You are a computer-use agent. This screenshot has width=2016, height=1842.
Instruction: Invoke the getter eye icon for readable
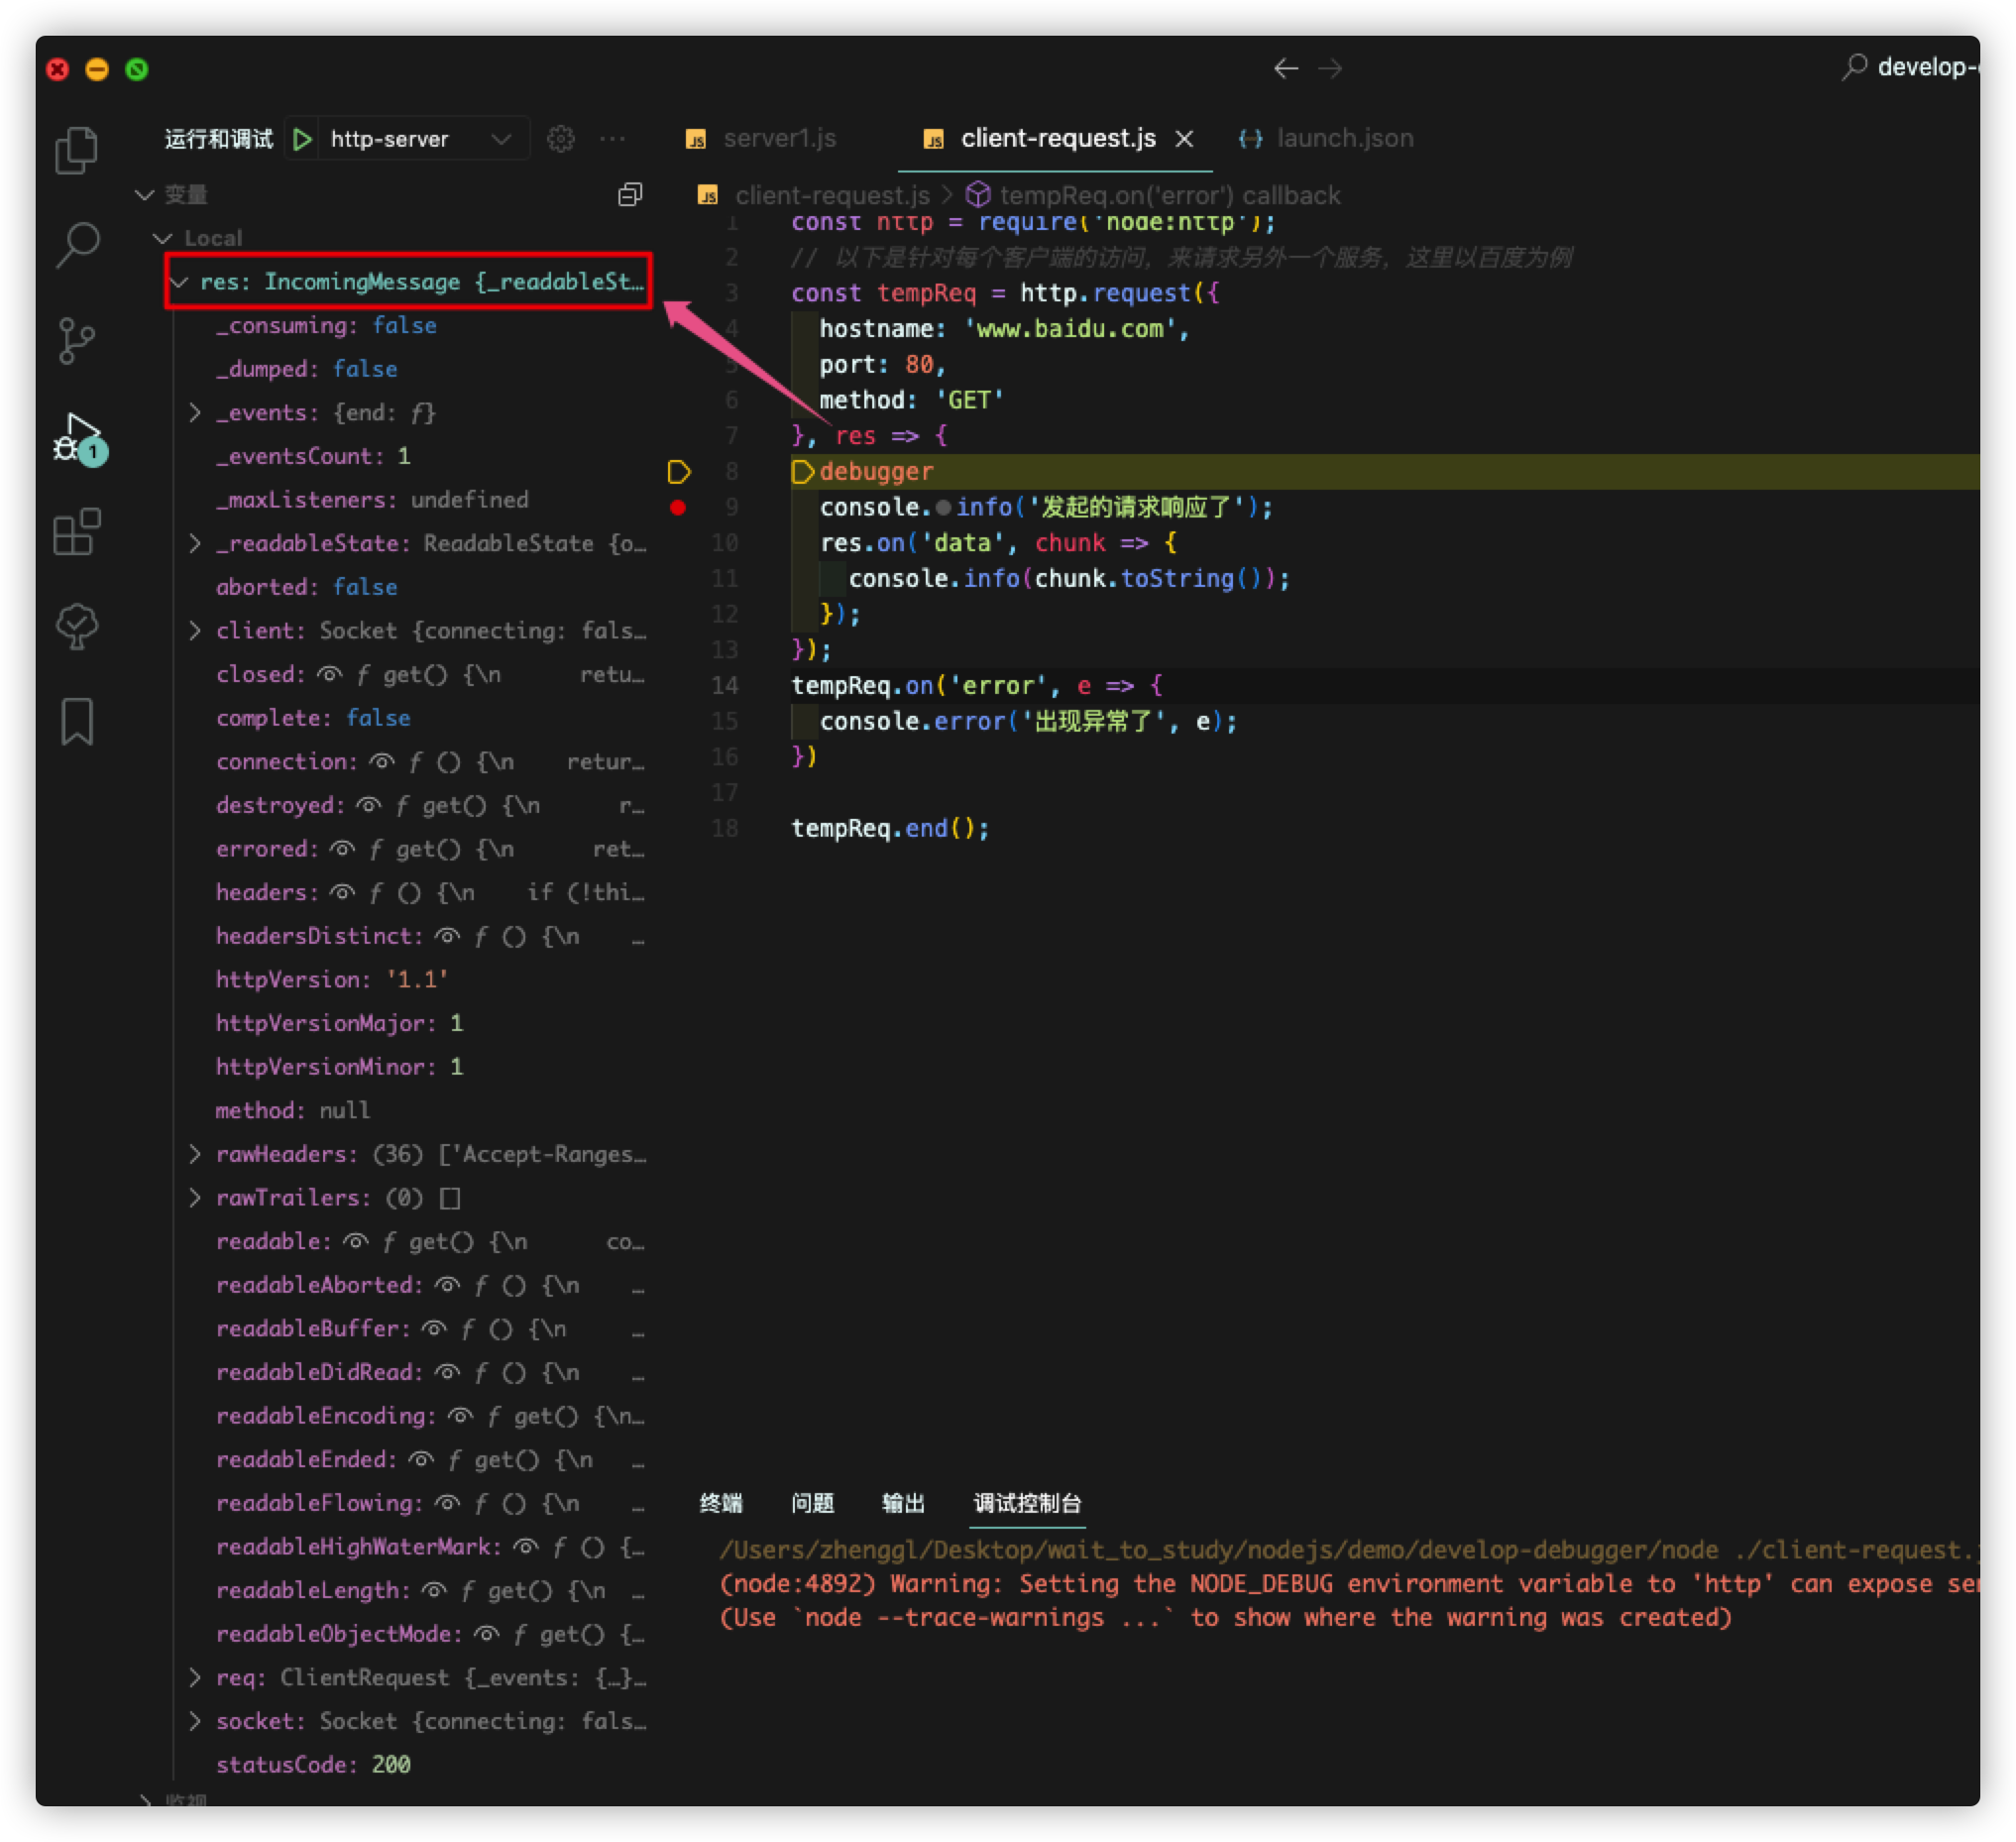point(356,1242)
